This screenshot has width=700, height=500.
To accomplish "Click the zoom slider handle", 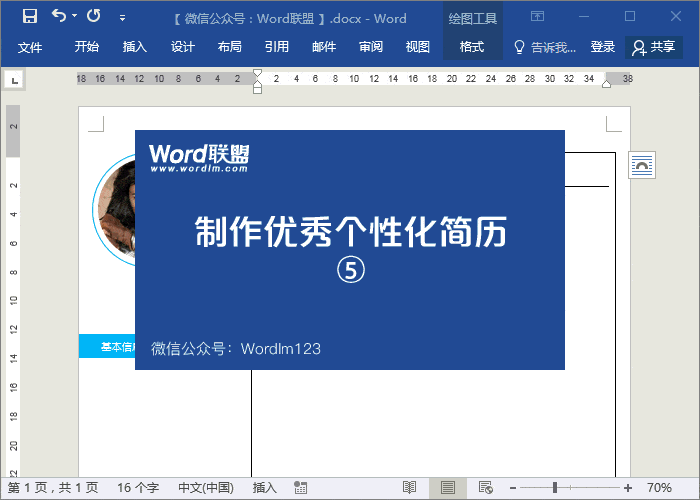I will pyautogui.click(x=555, y=488).
